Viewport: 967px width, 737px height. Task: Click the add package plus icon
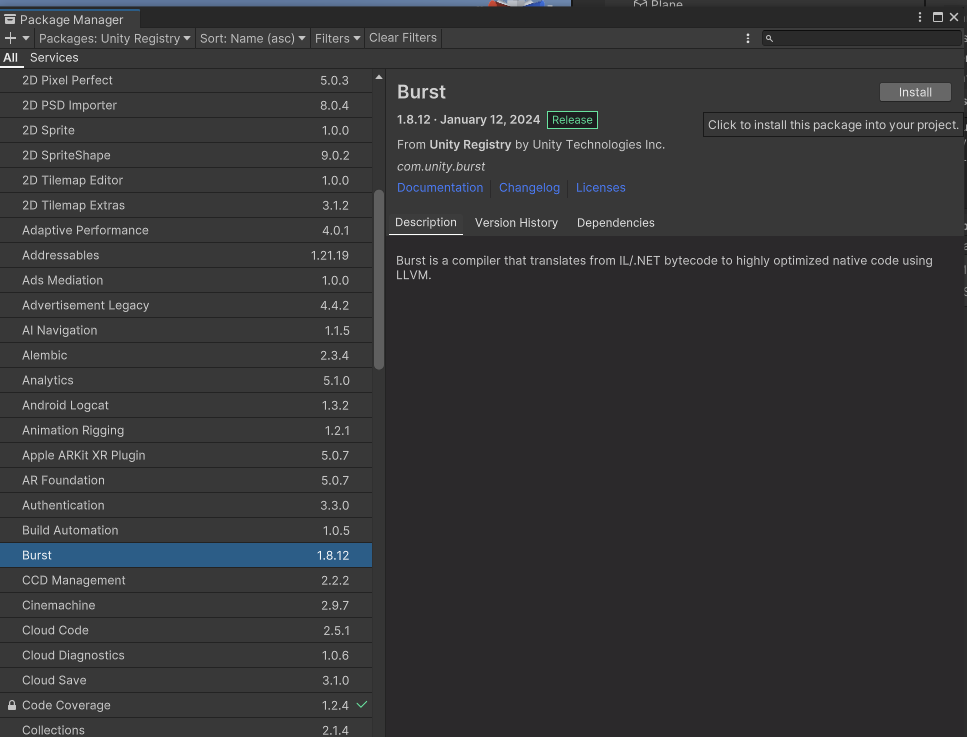[8, 37]
